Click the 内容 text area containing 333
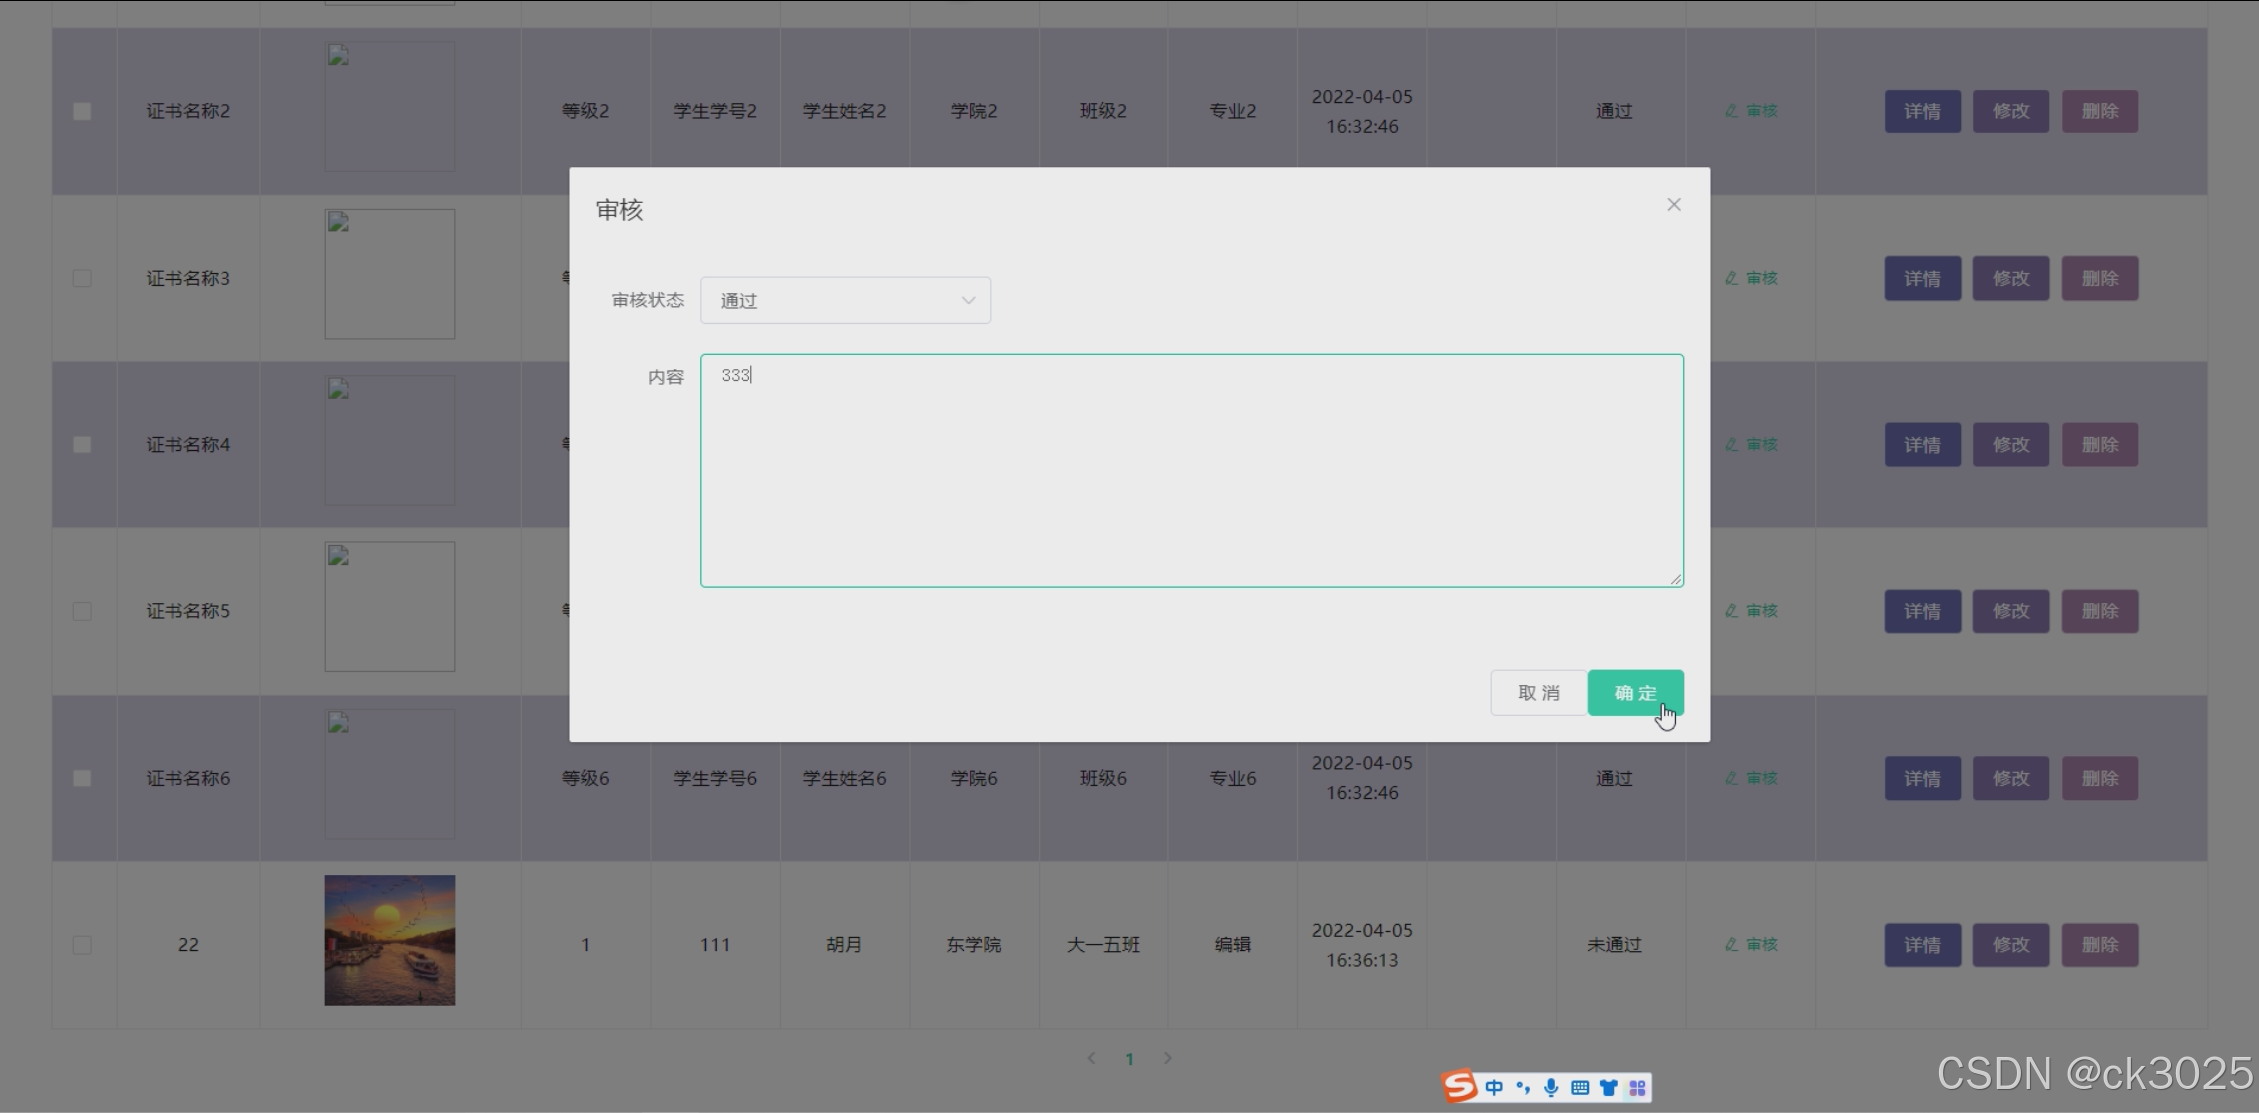The height and width of the screenshot is (1113, 2259). coord(1191,470)
